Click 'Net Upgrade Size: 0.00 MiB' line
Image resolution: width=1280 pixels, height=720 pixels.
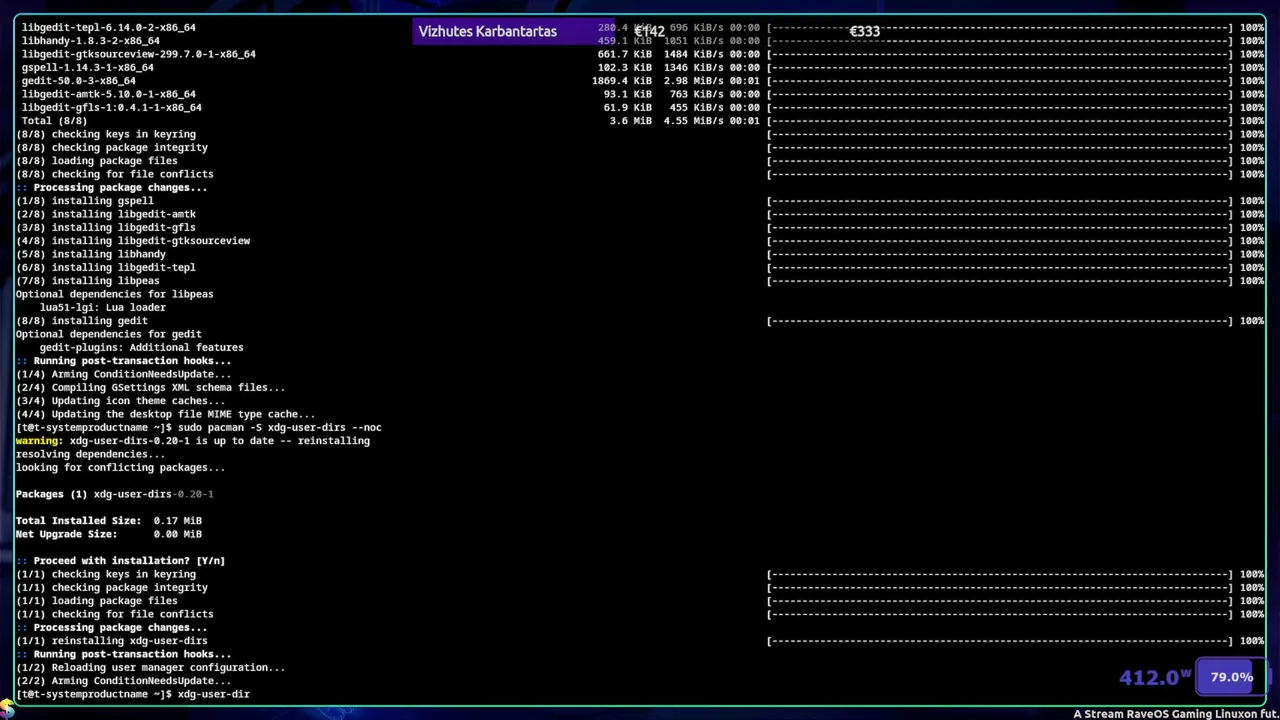tap(109, 534)
